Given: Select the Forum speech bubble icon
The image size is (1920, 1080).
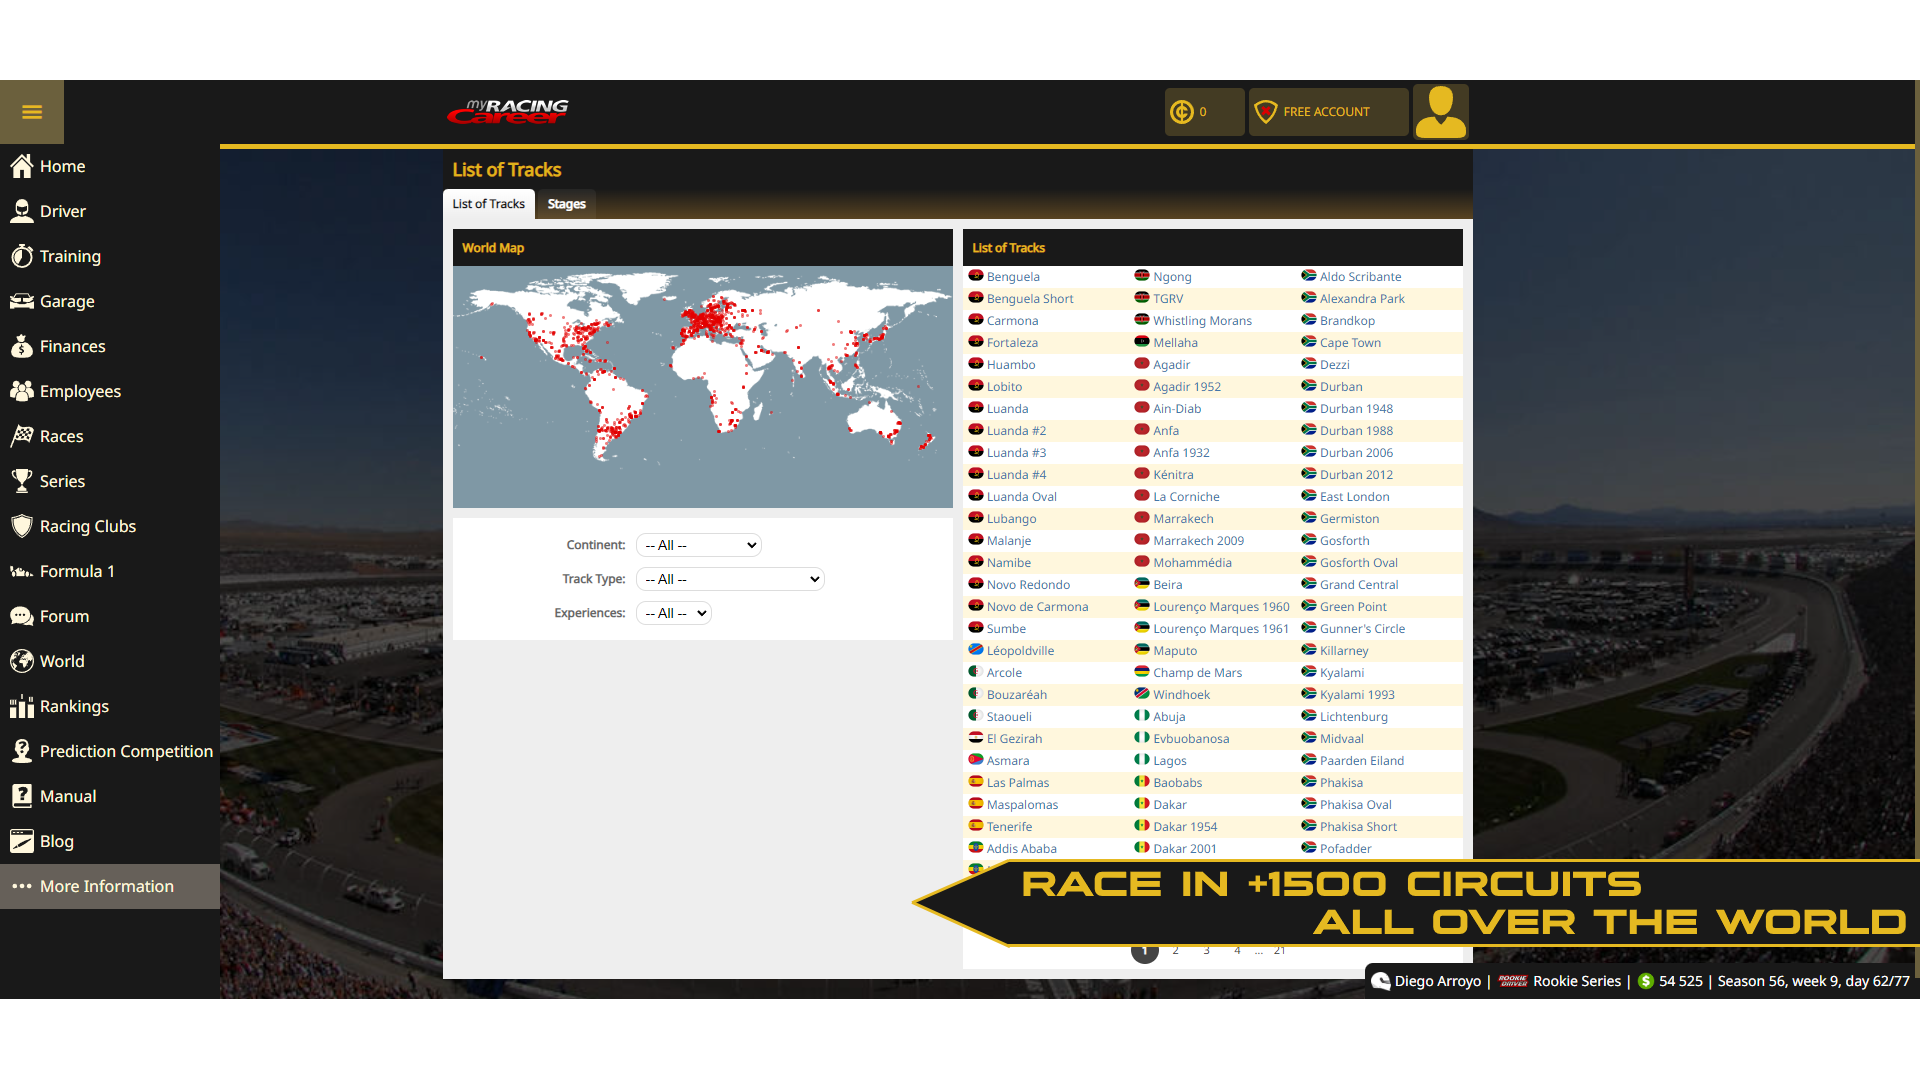Looking at the screenshot, I should 22,616.
